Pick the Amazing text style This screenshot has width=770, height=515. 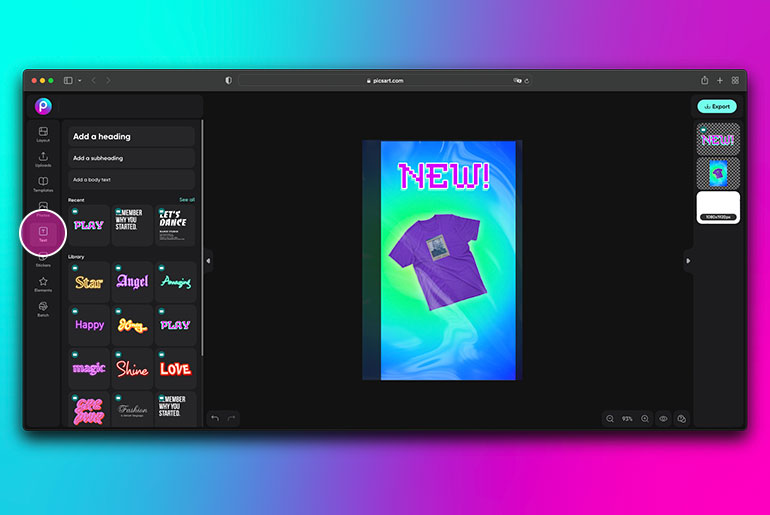point(175,282)
